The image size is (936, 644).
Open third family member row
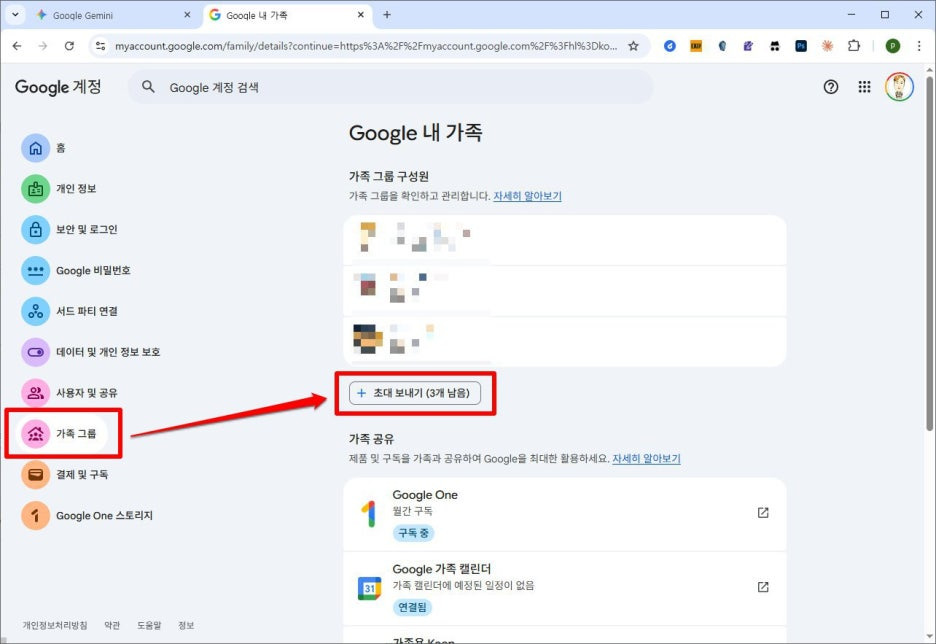pyautogui.click(x=565, y=341)
